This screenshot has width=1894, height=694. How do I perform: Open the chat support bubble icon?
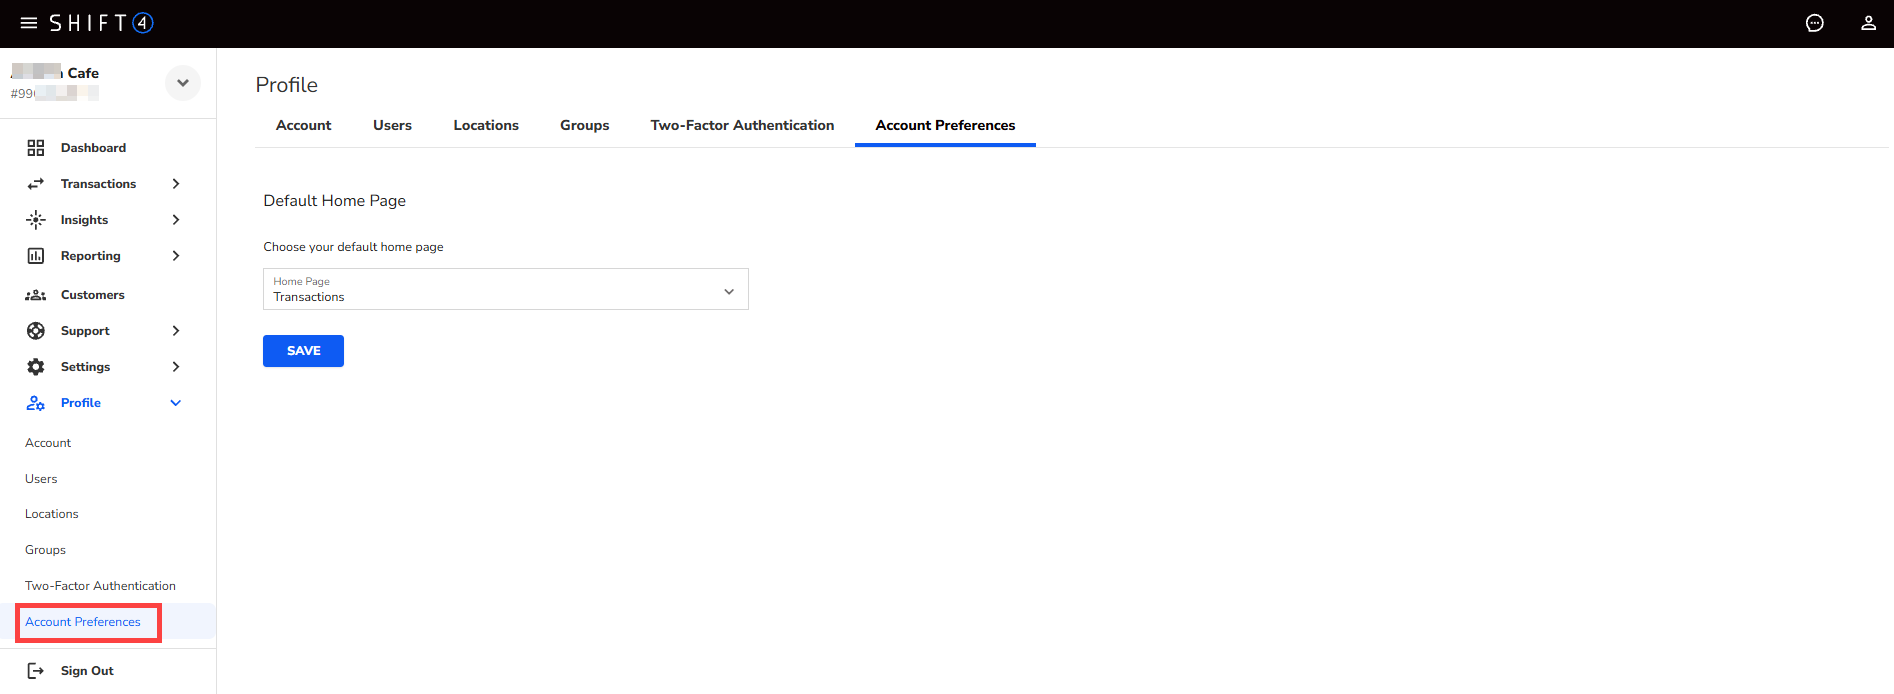click(x=1814, y=23)
